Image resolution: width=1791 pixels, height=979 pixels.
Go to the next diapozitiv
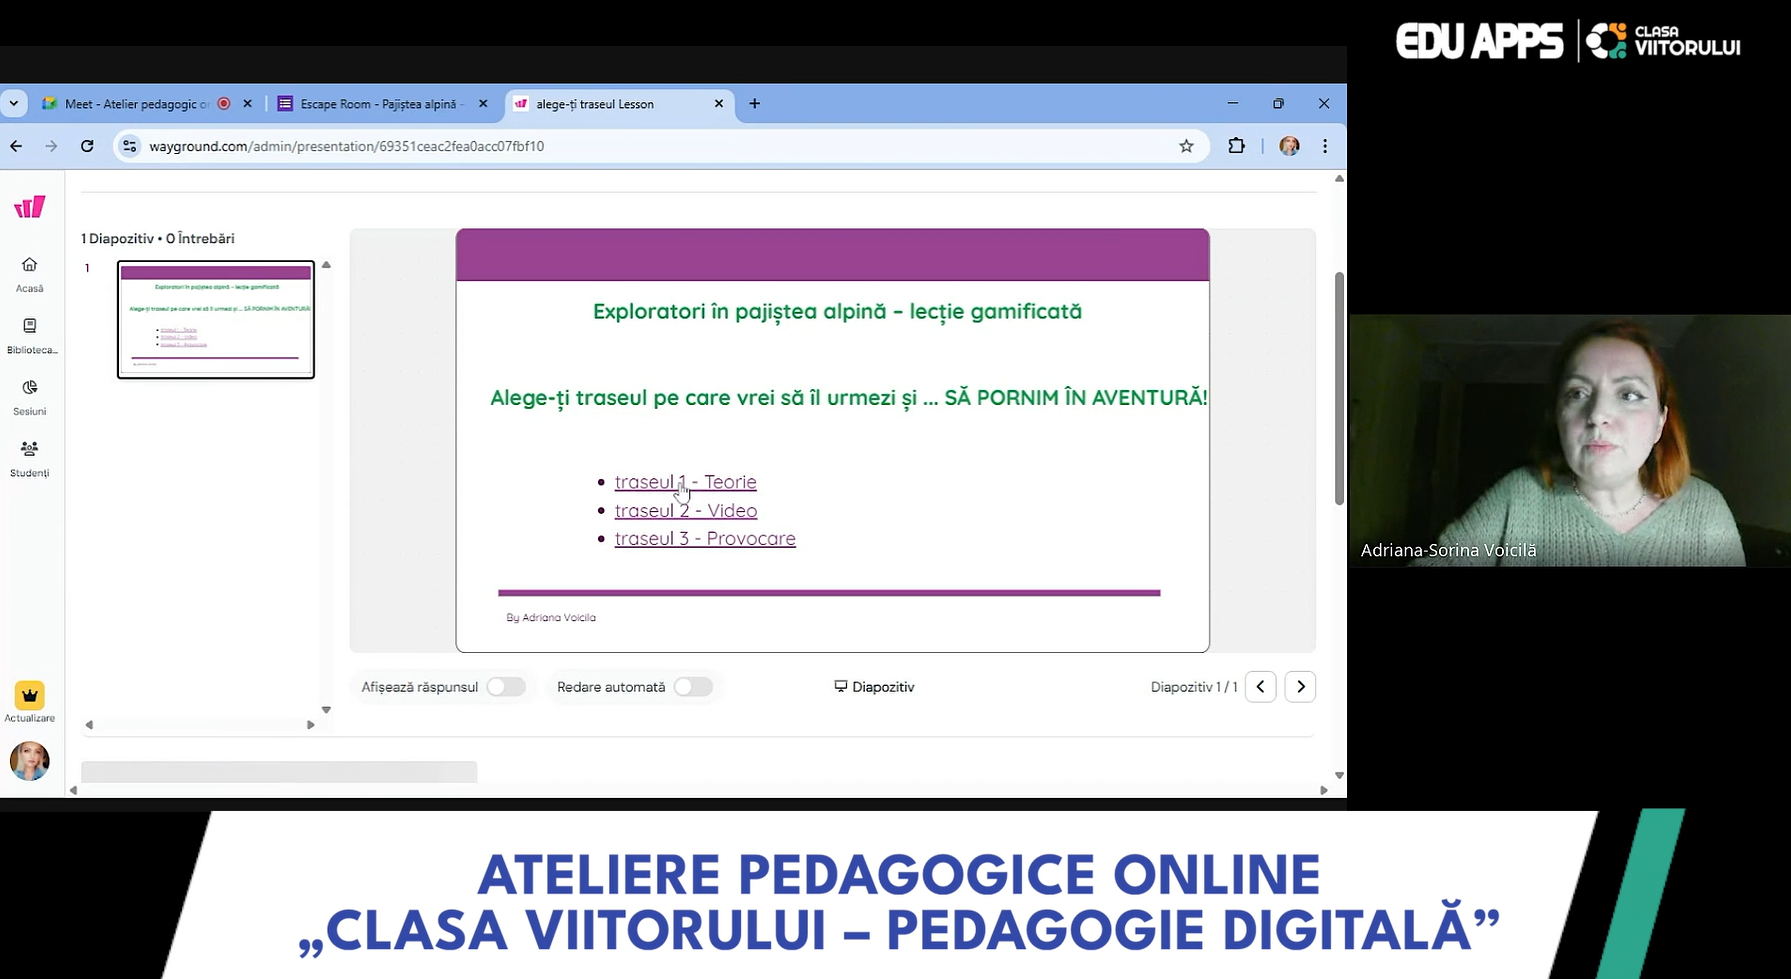(1300, 687)
